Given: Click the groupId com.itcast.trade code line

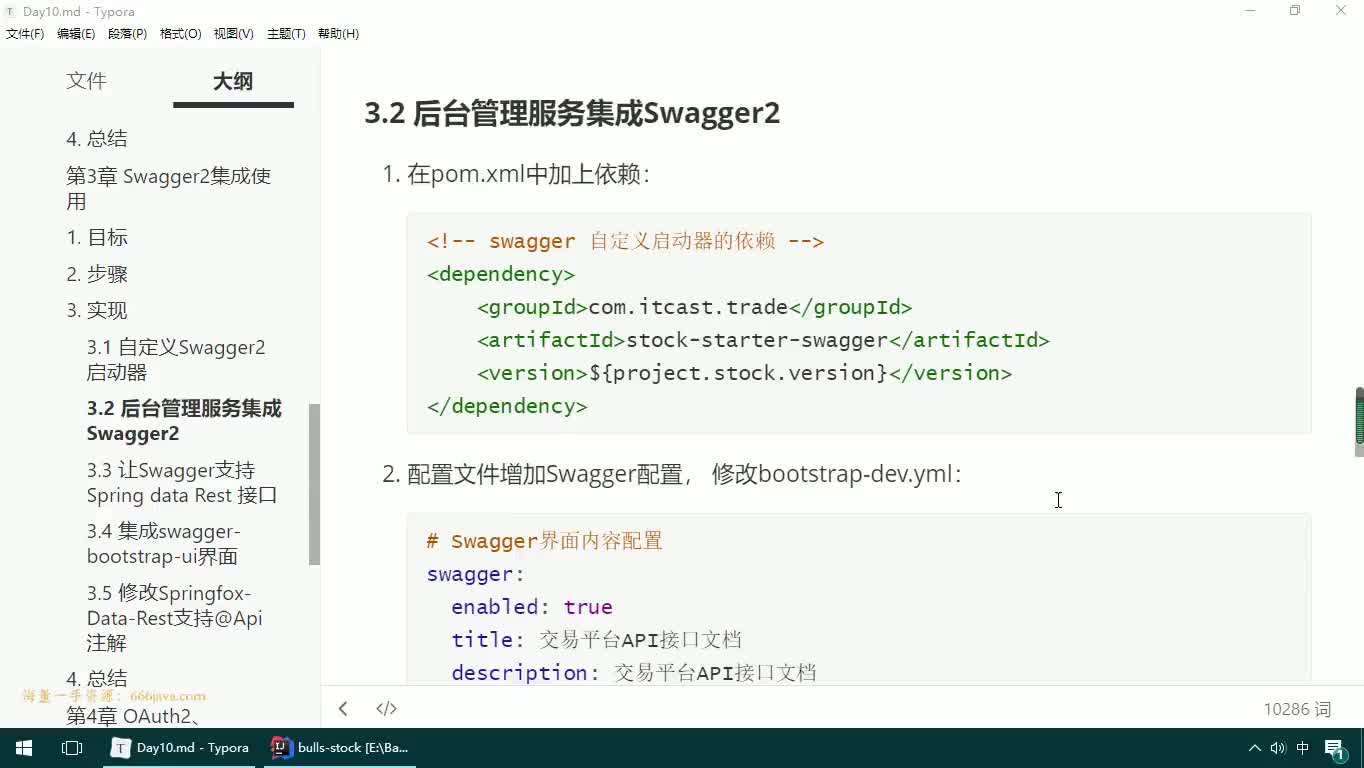Looking at the screenshot, I should point(694,307).
